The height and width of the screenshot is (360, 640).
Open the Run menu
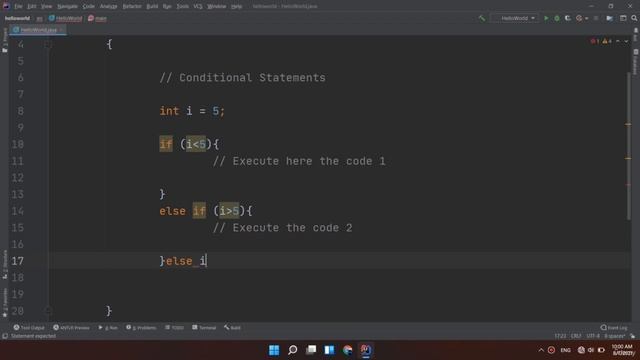167,6
